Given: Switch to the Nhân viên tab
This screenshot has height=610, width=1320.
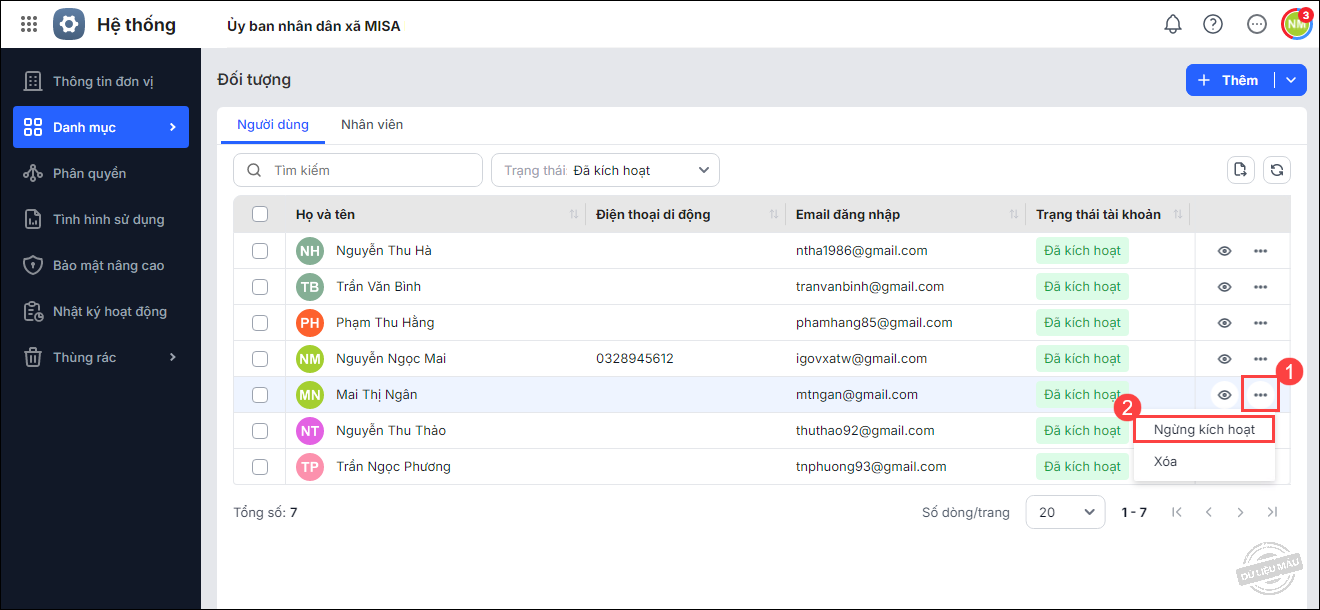Looking at the screenshot, I should 372,125.
